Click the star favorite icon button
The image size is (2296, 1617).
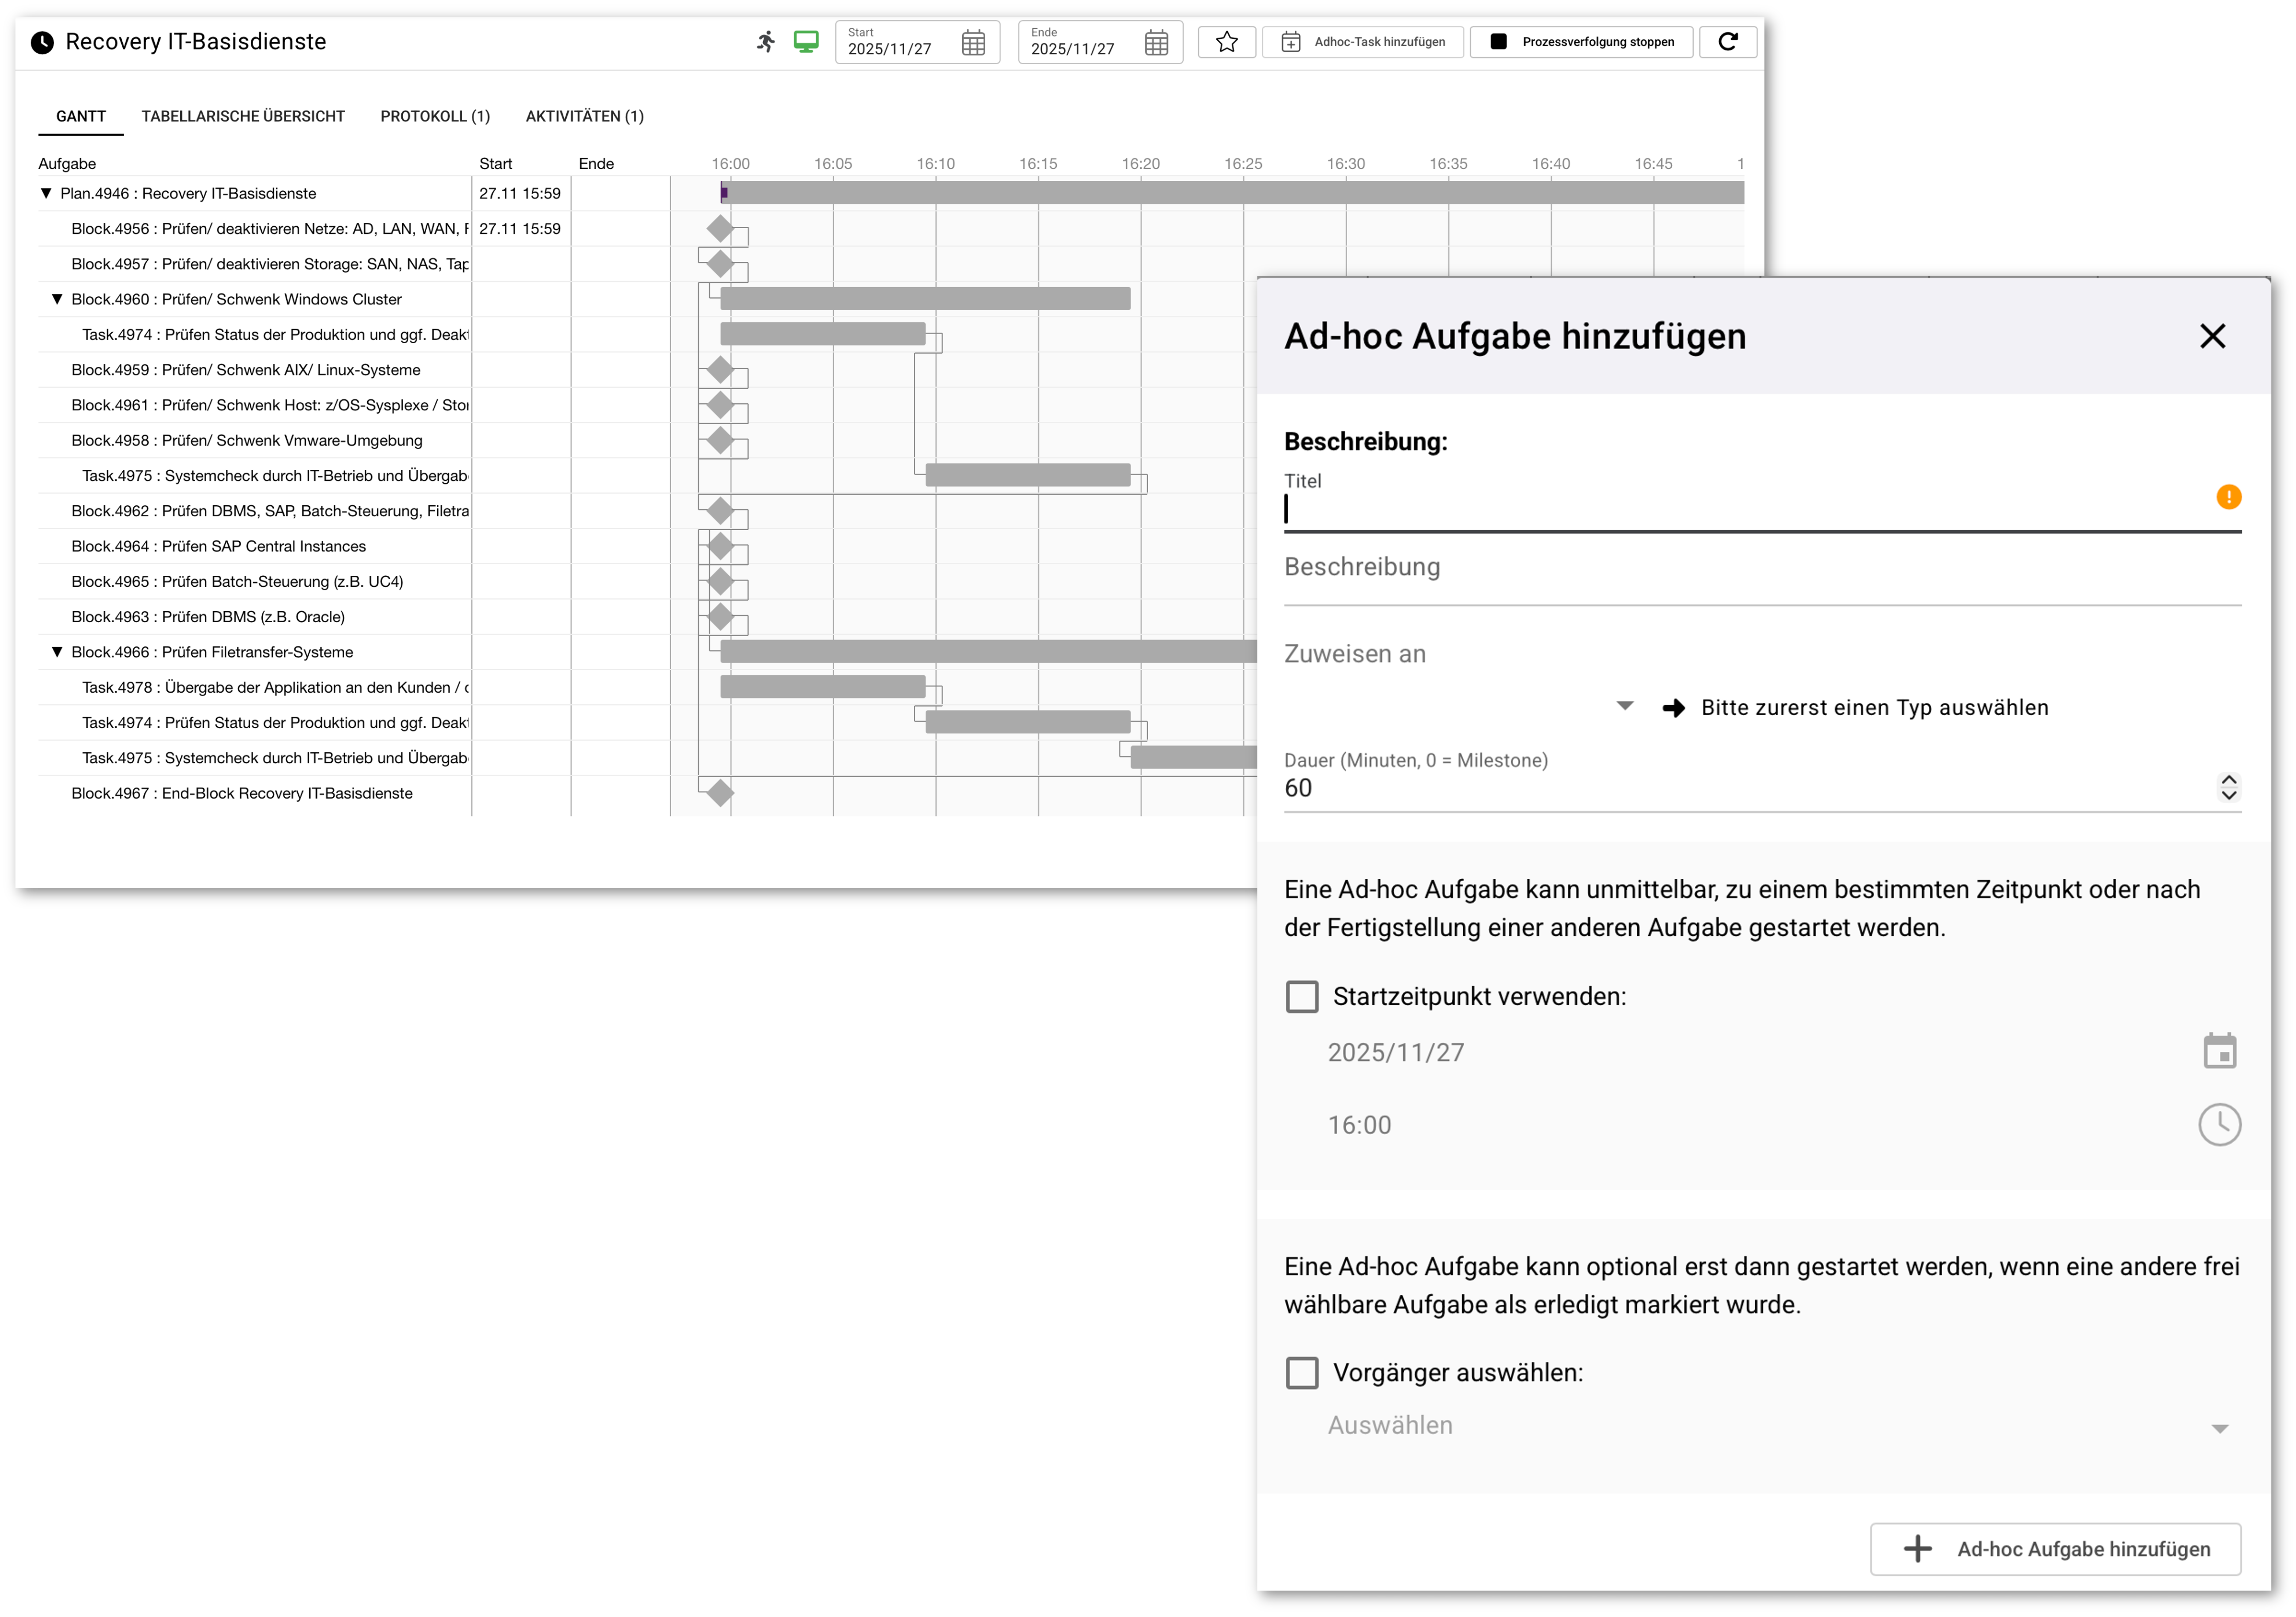coord(1227,42)
